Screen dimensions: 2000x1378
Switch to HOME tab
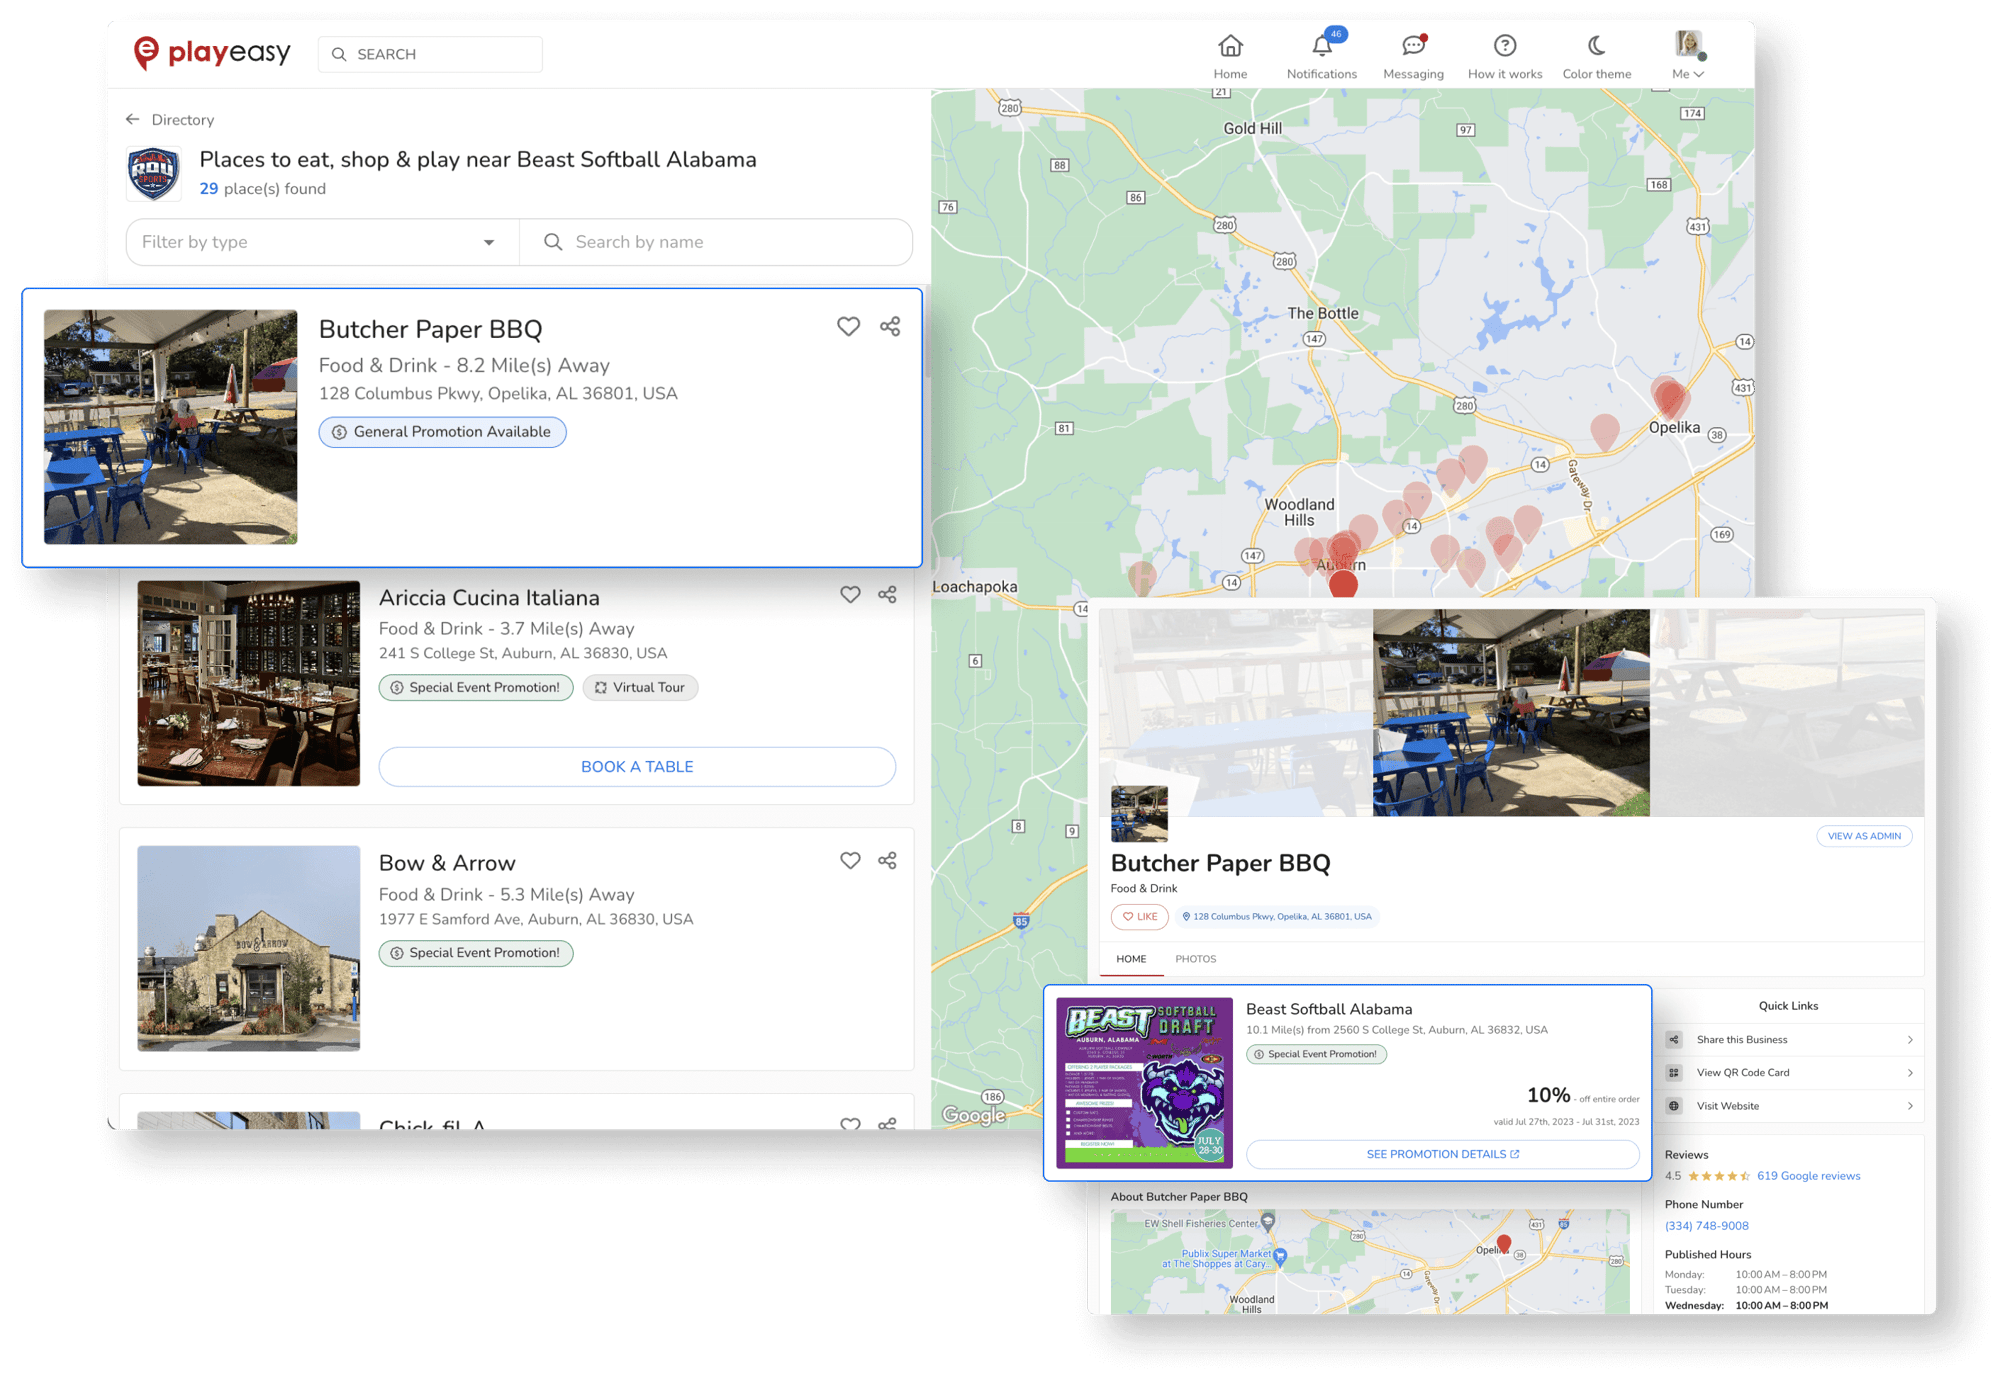(x=1131, y=959)
